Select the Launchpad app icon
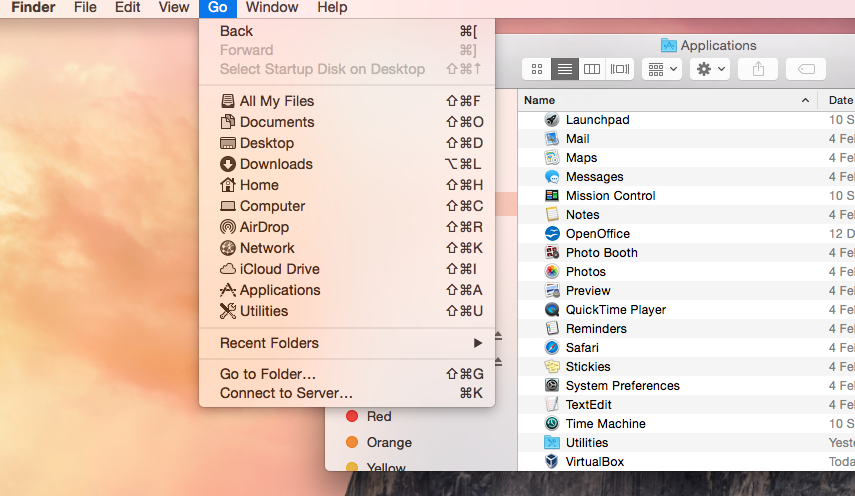 click(x=552, y=119)
